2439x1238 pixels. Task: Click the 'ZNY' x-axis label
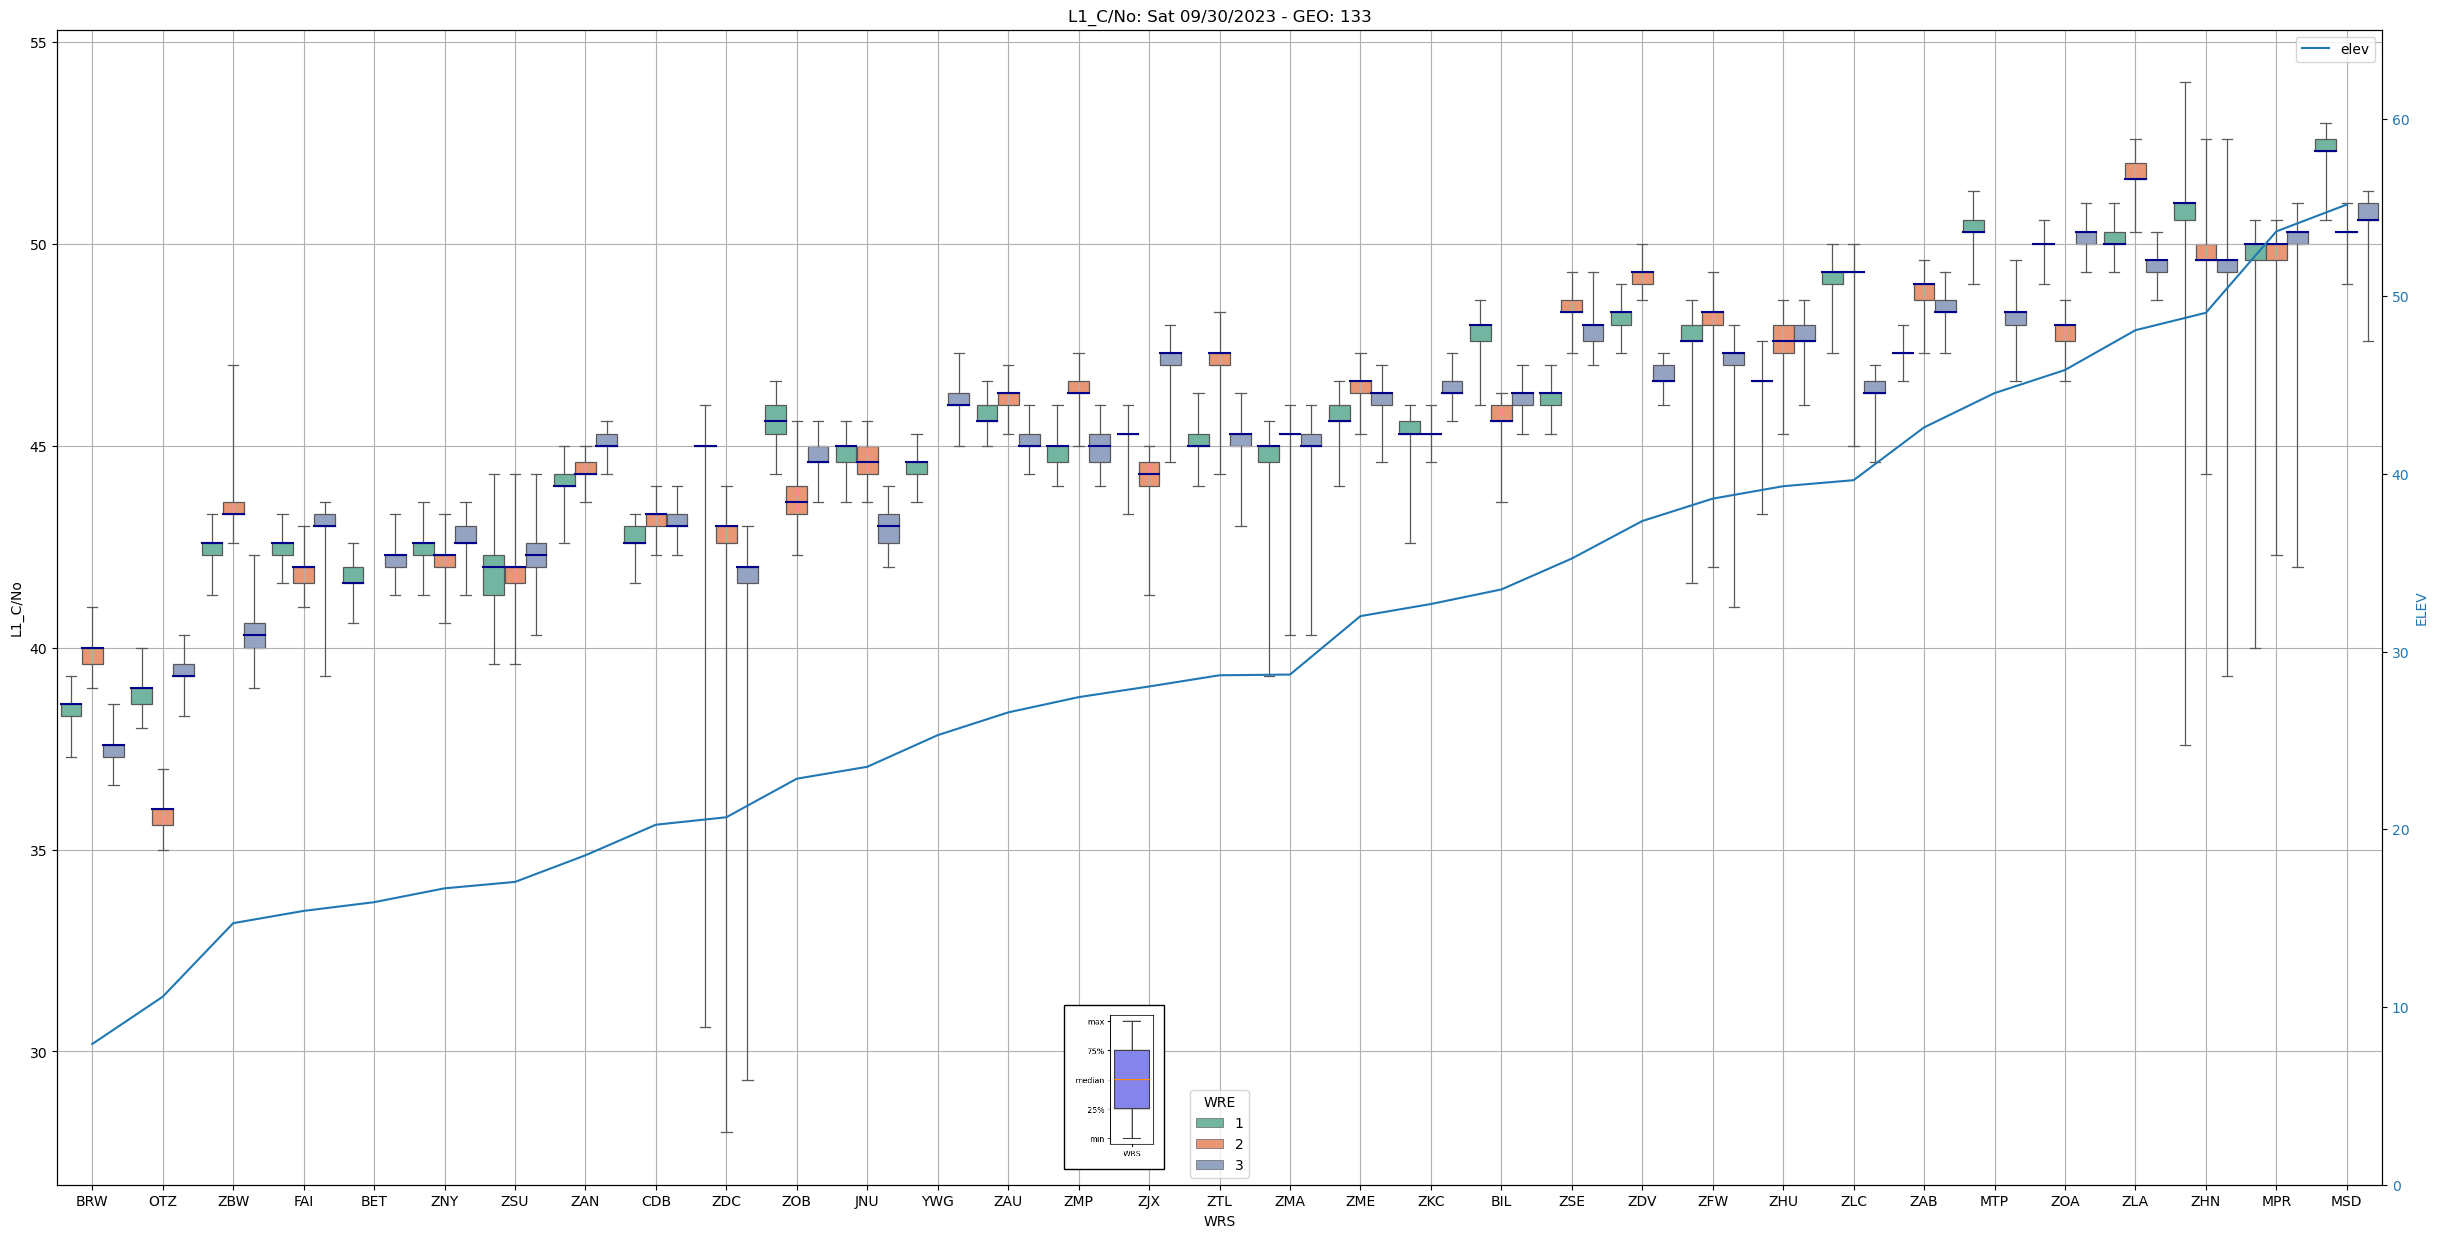click(x=444, y=1201)
